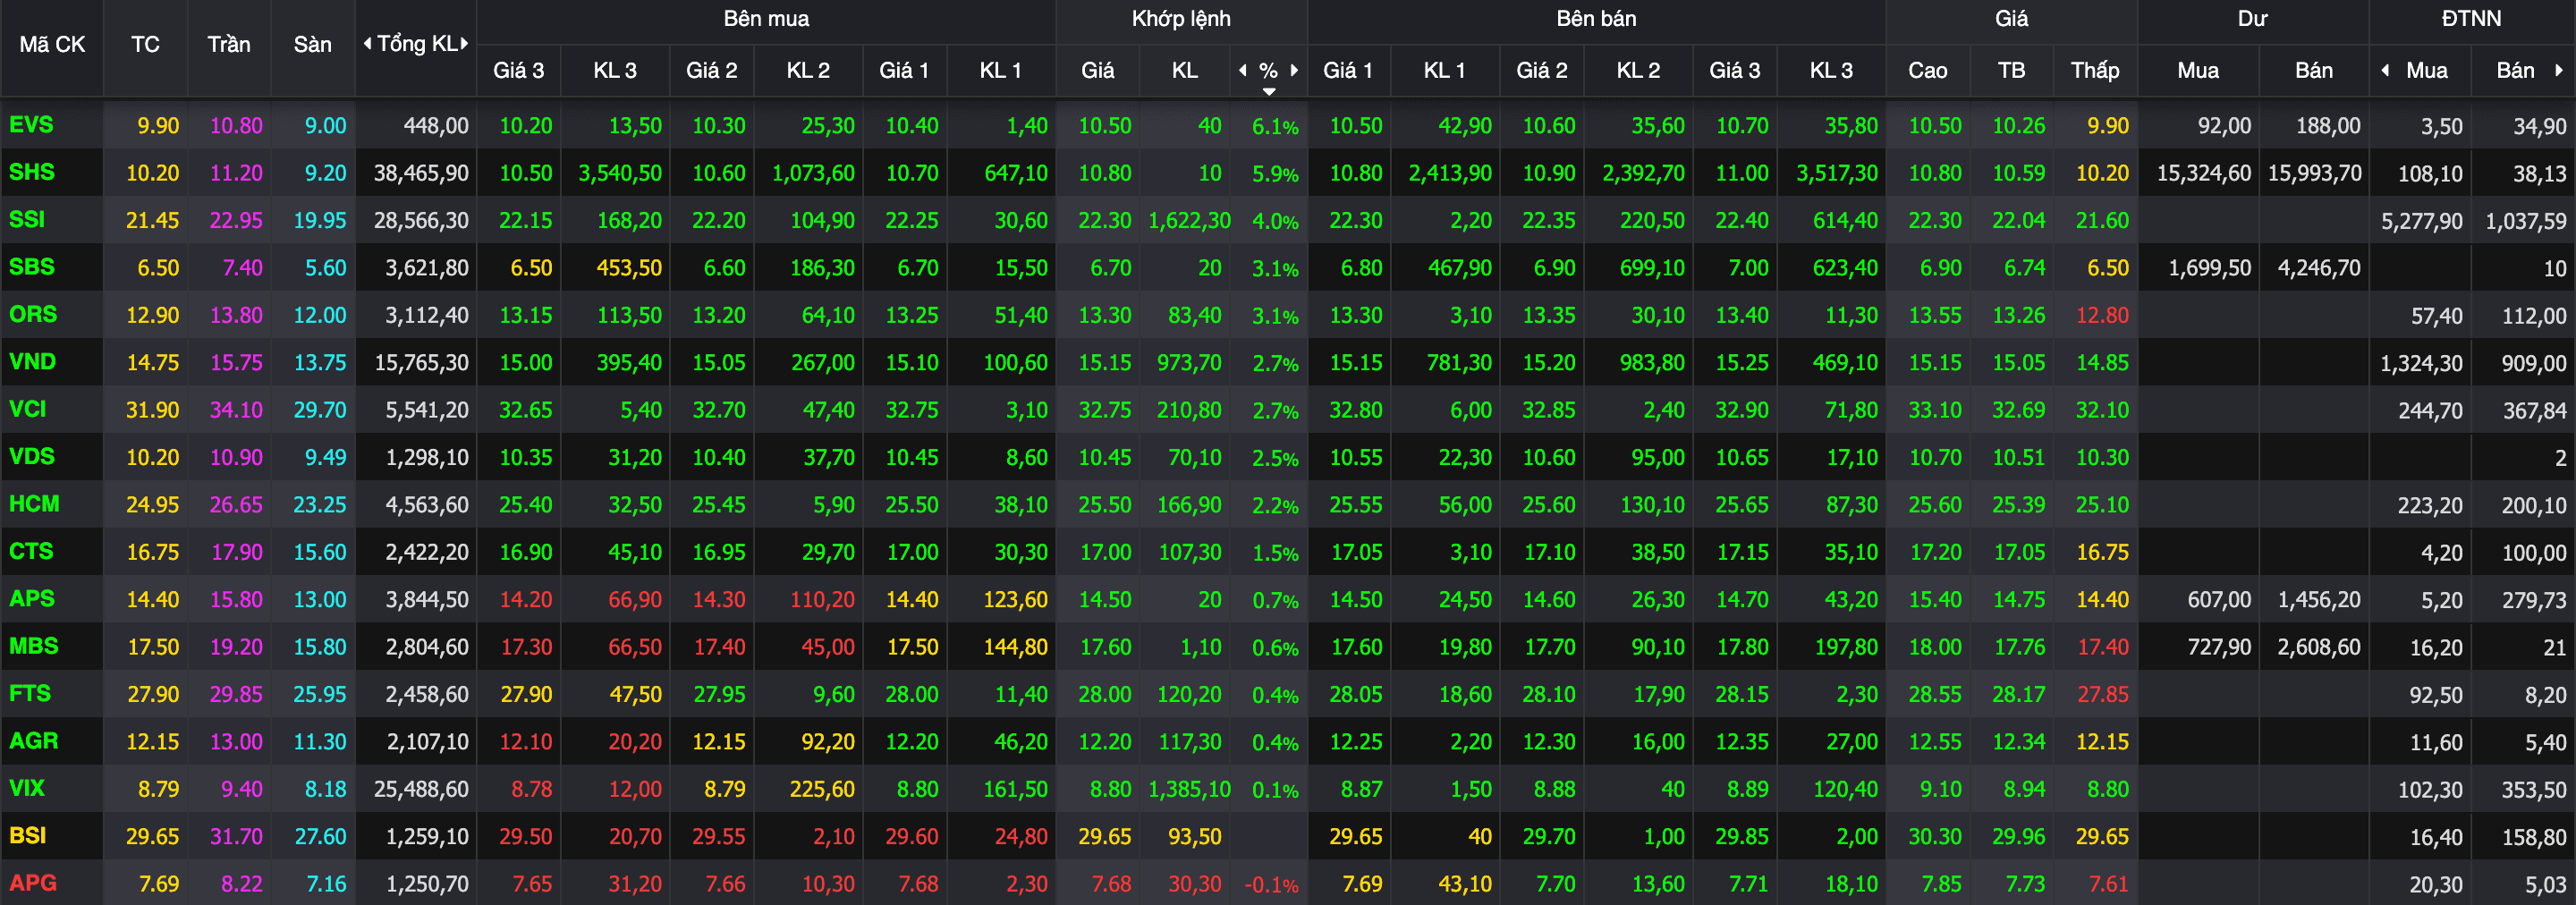Viewport: 2576px width, 905px height.
Task: Click right arrow beside Tổng KL header
Action: pos(465,43)
